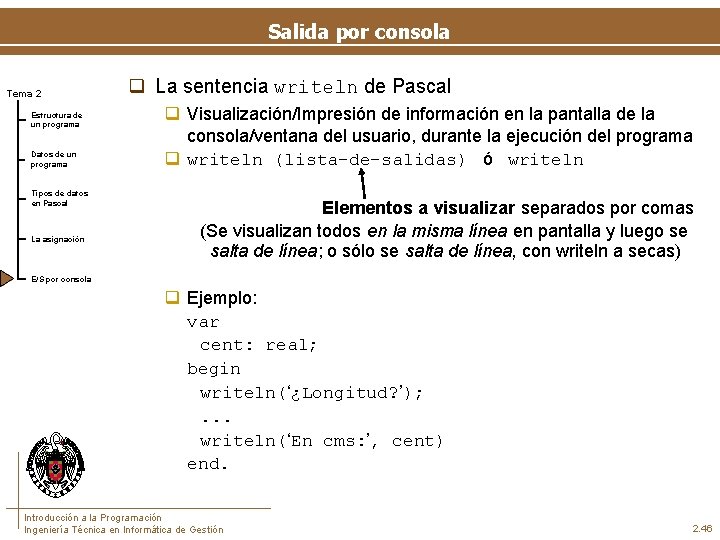
Task: Click the code keyword 'var'
Action: (203, 322)
